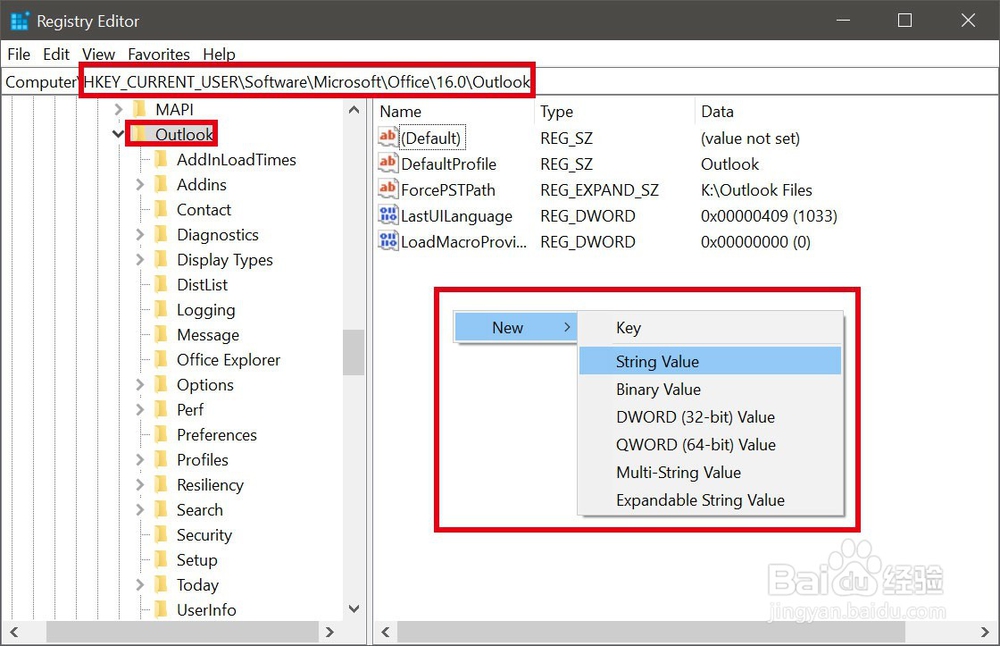This screenshot has width=1000, height=646.
Task: Select the Resiliency tree key
Action: pos(210,485)
